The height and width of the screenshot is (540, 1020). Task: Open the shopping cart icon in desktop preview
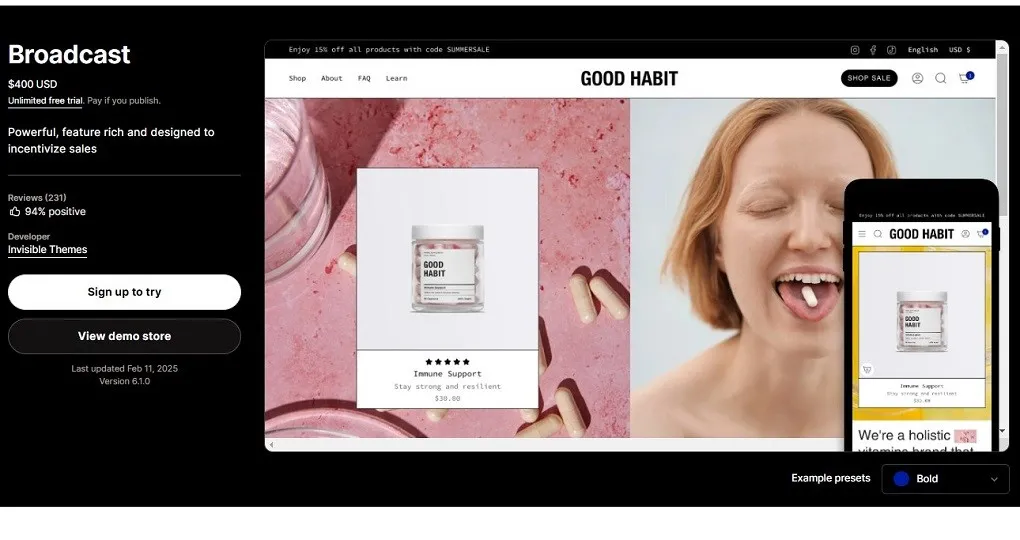click(x=966, y=77)
